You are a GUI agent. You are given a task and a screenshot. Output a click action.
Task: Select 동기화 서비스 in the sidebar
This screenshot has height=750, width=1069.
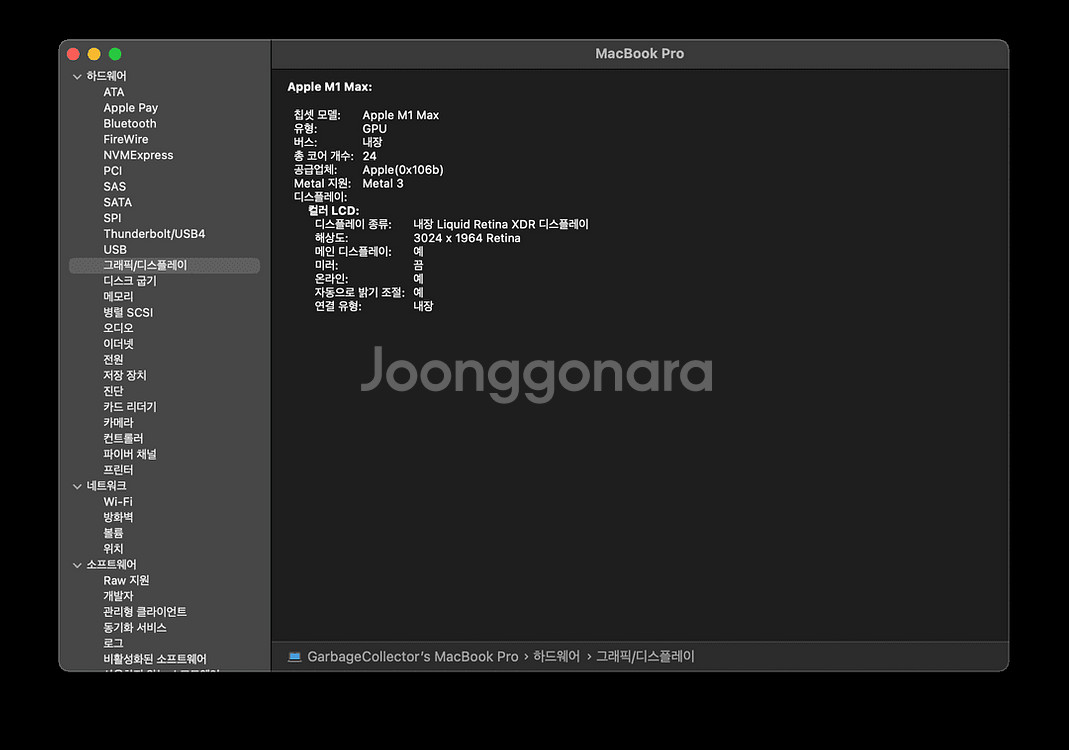click(x=134, y=627)
